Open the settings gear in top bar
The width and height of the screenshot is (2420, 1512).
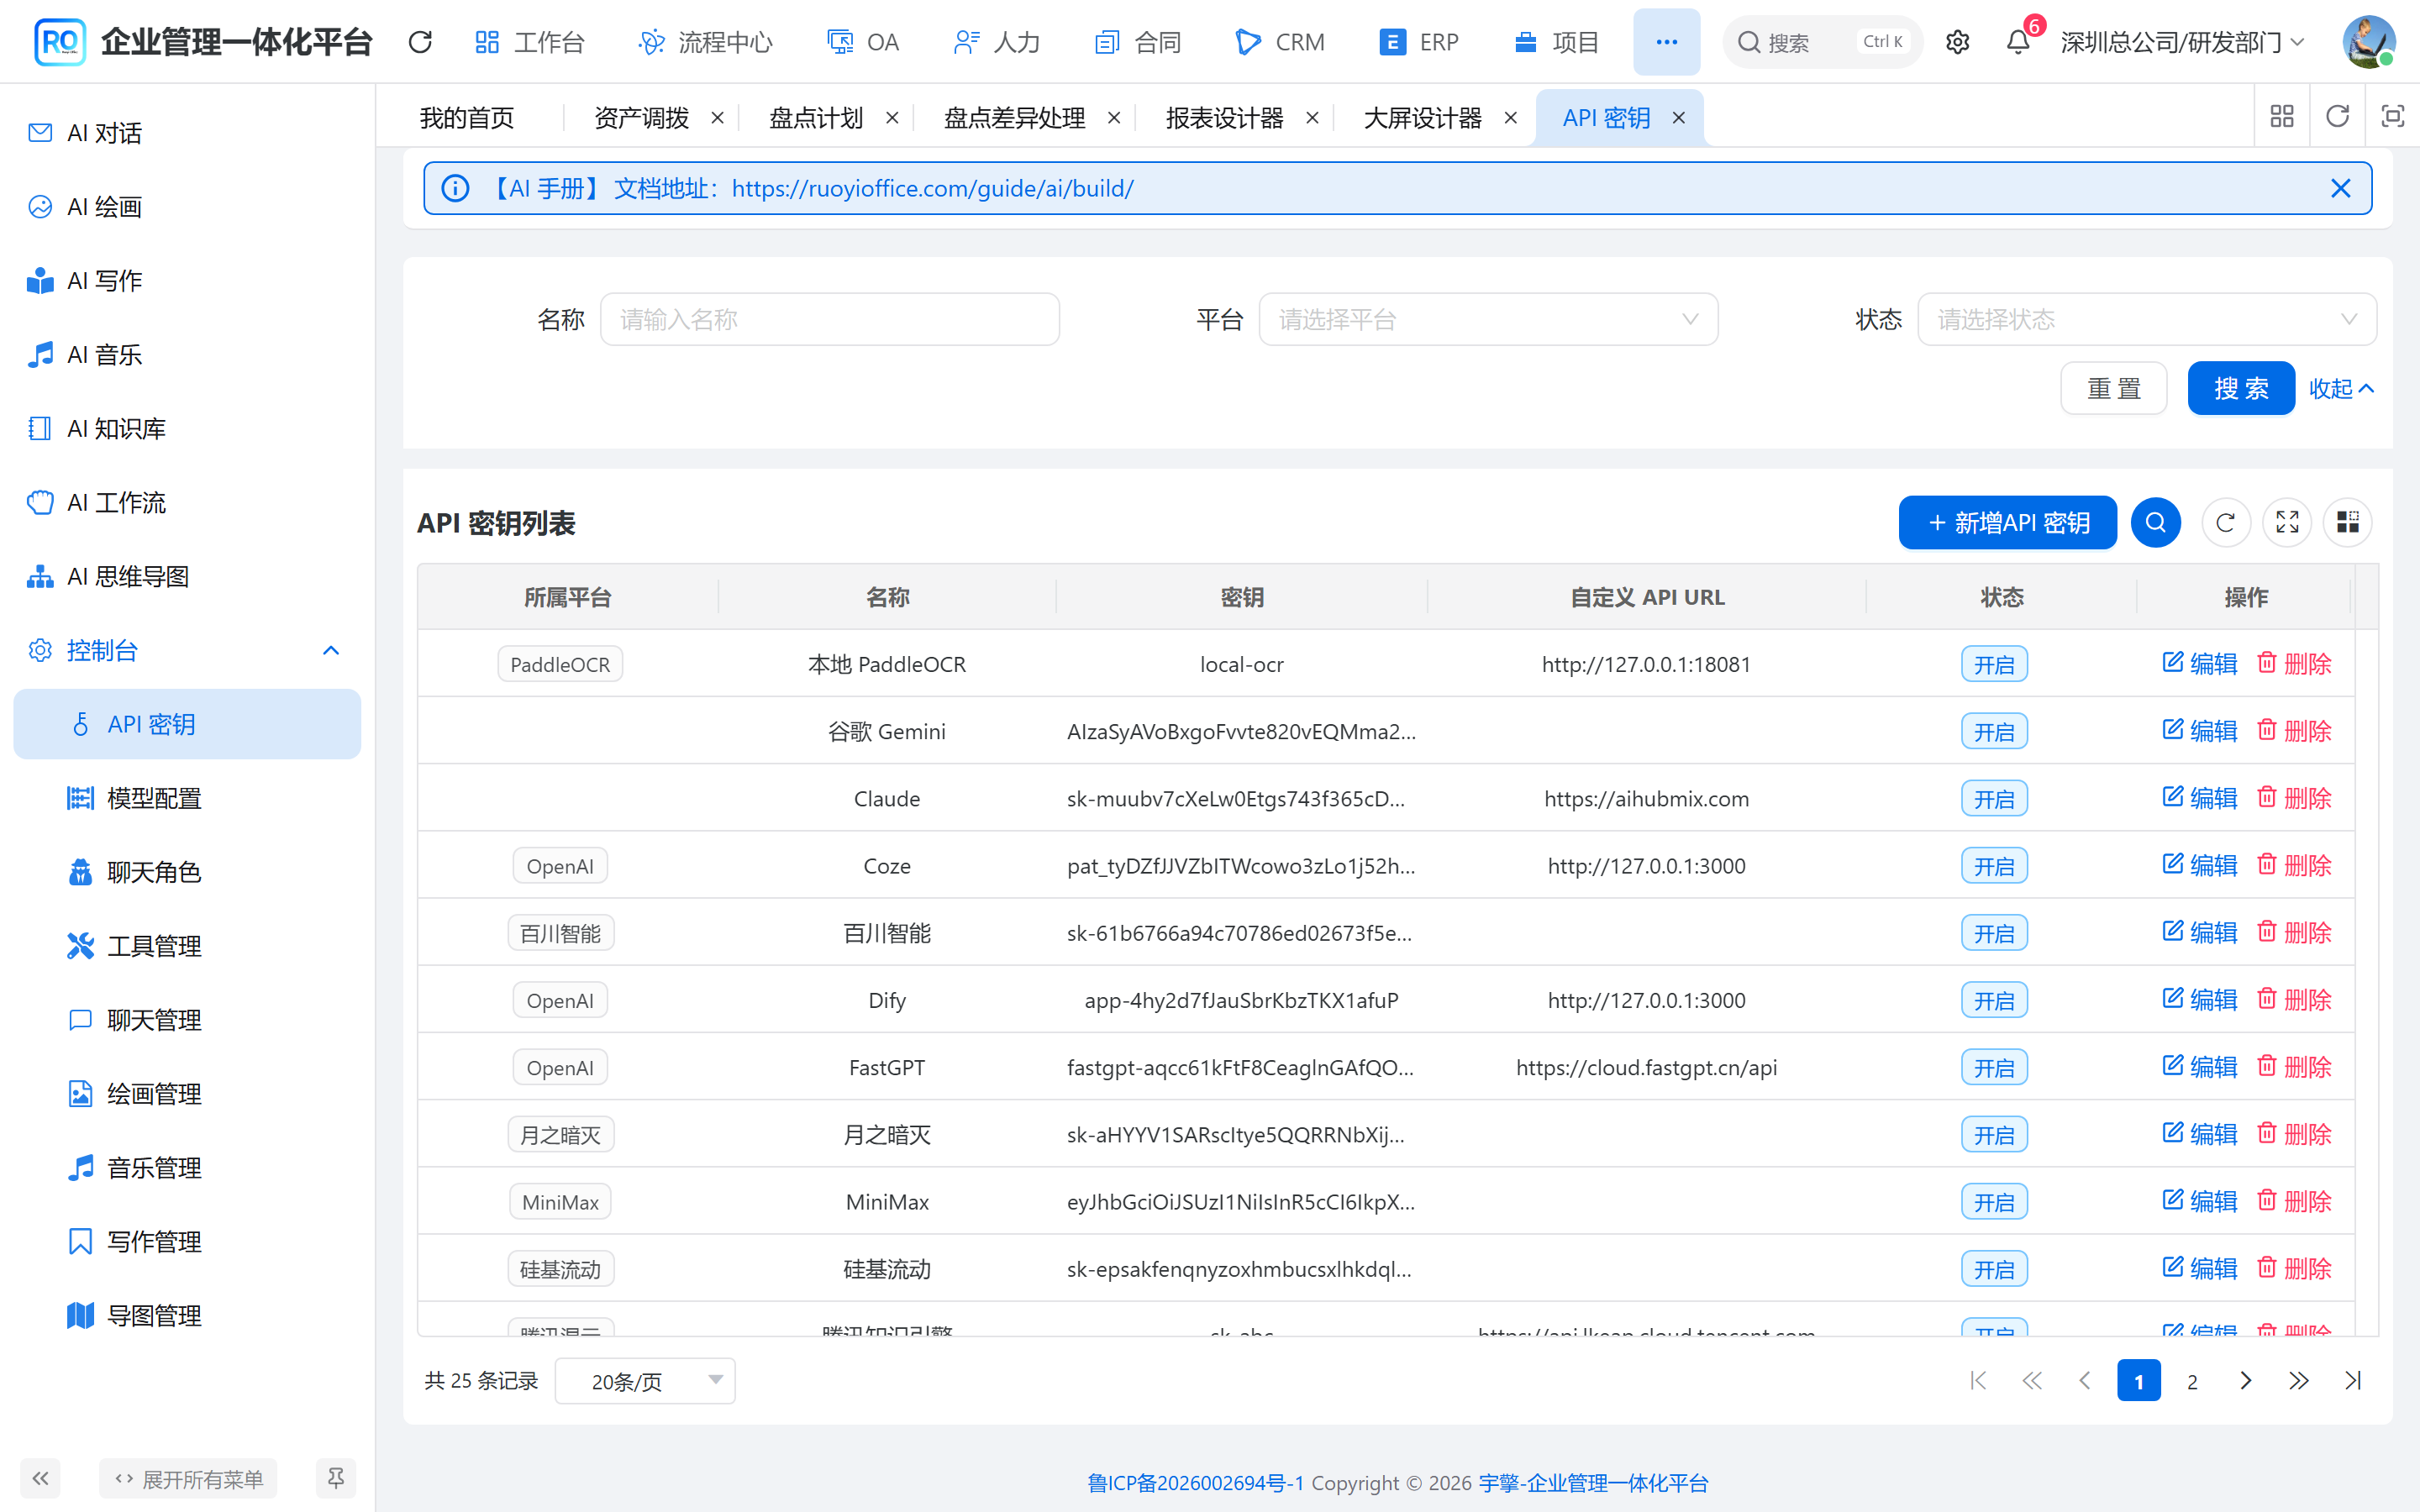point(1958,42)
